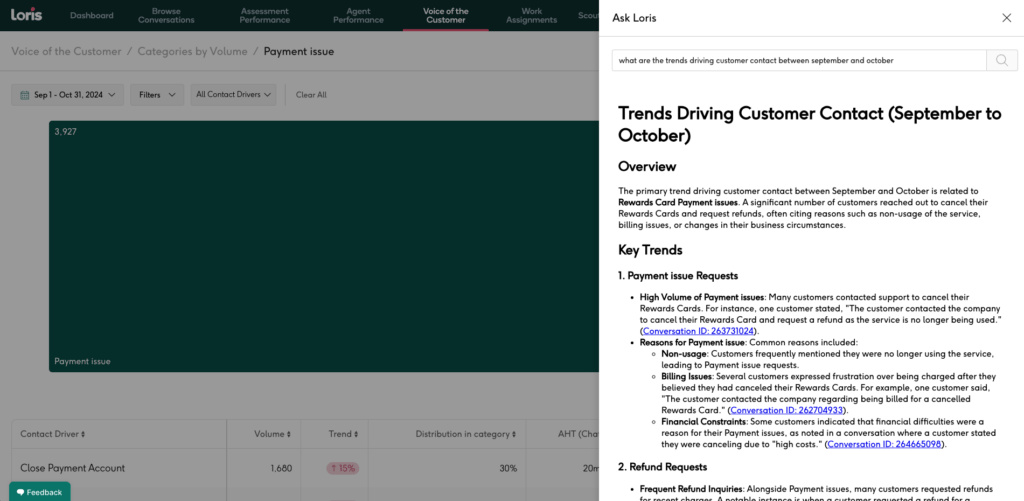Open Conversation ID 263731024 link
The image size is (1024, 501).
[x=698, y=331]
